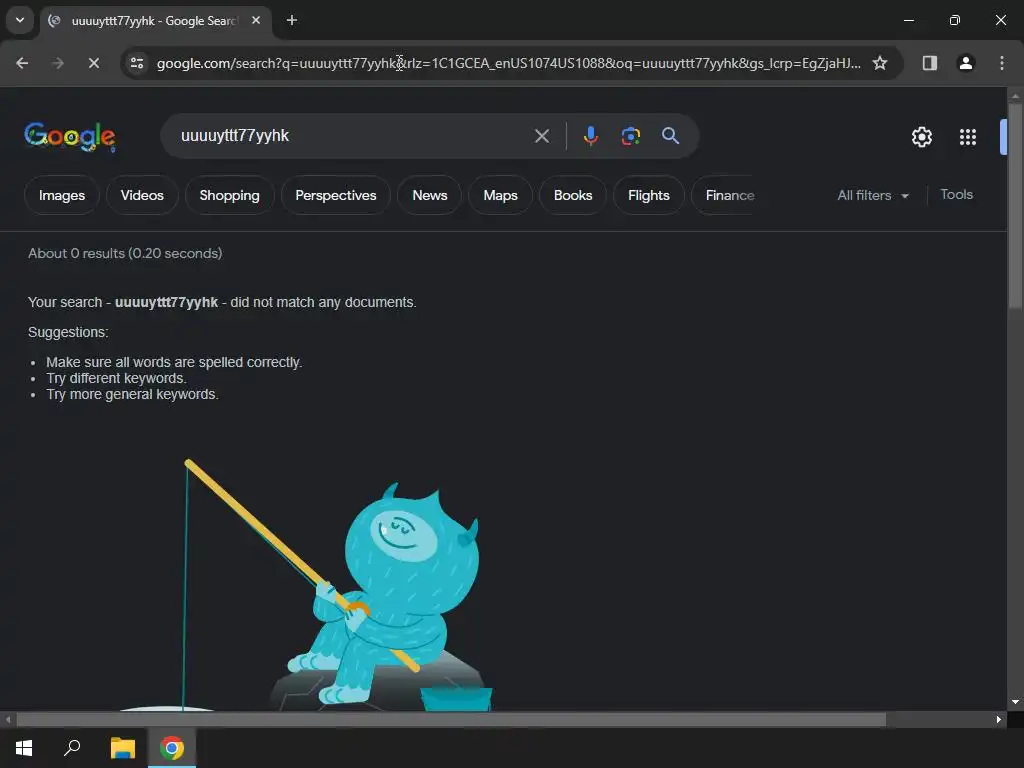This screenshot has height=768, width=1024.
Task: Open the Chrome profile icon
Action: tap(965, 63)
